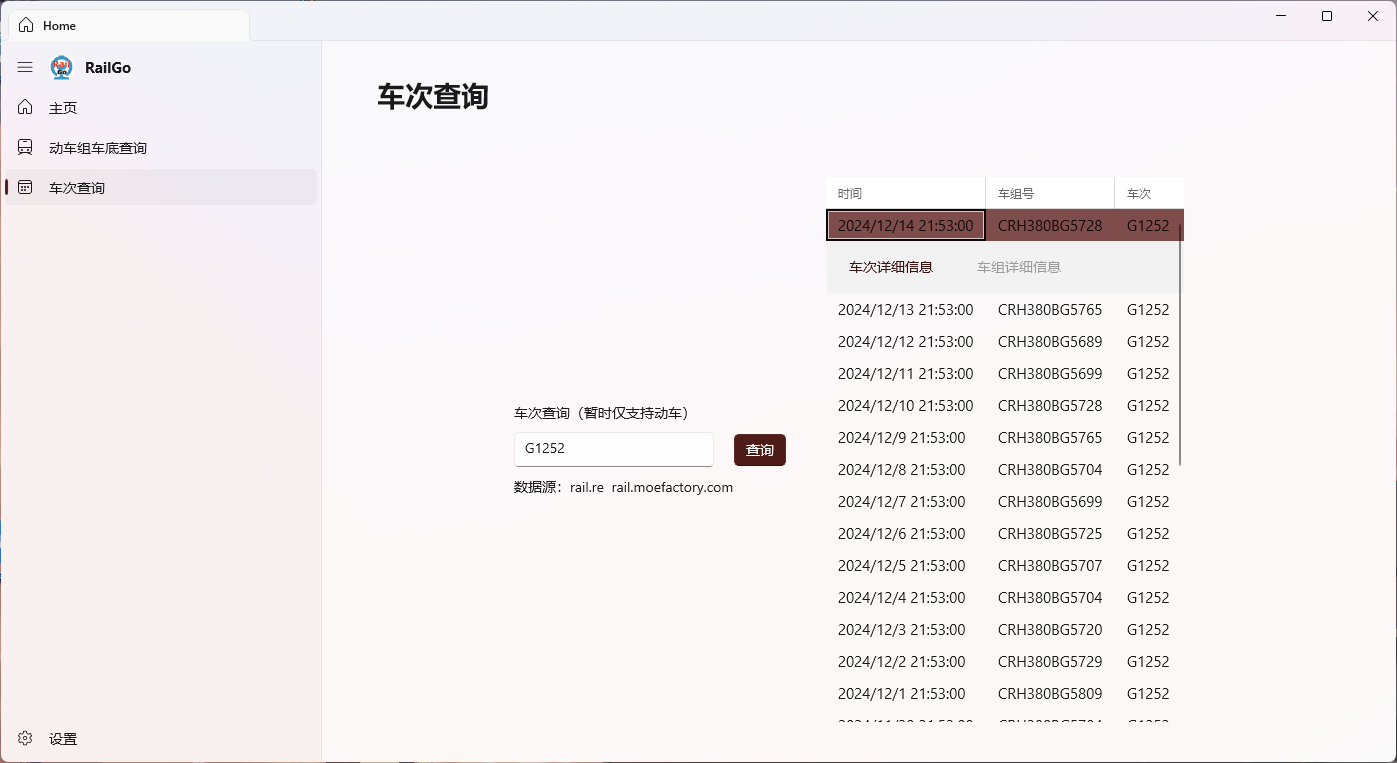
Task: Click G1252 in the 2024/12/1 row
Action: (x=1148, y=694)
